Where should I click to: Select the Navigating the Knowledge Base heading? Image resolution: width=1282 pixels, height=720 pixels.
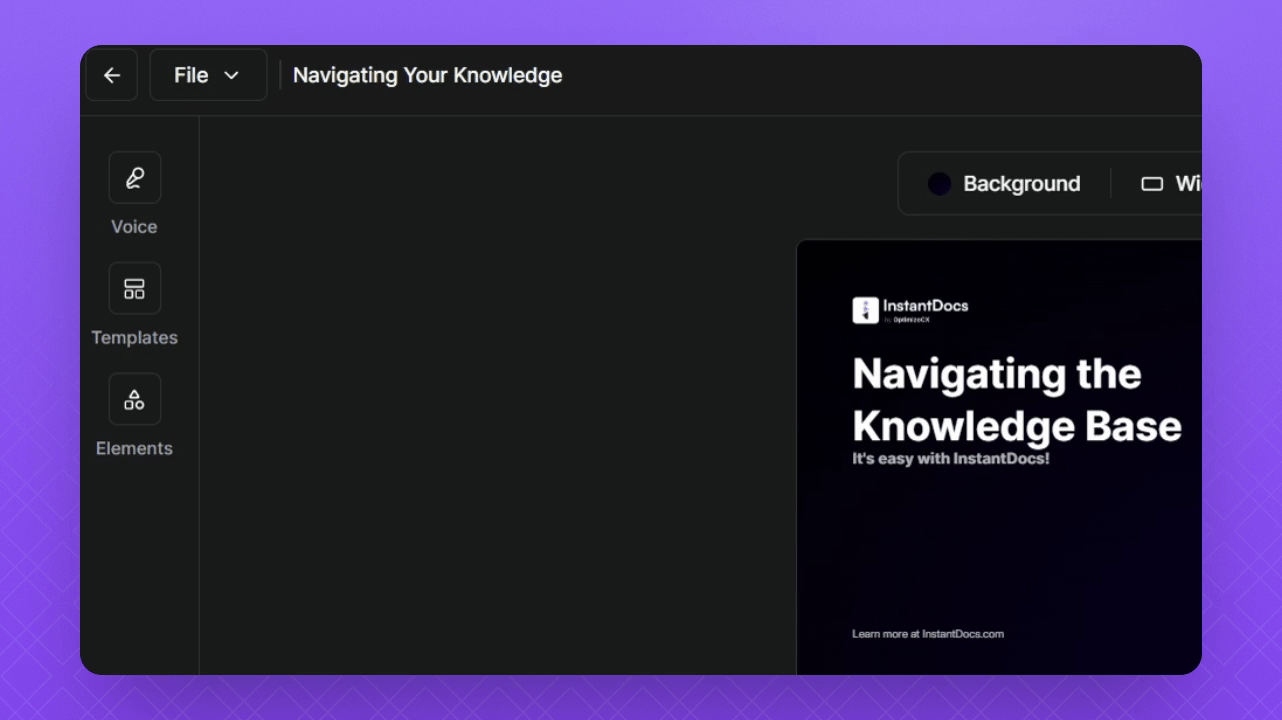tap(1016, 400)
